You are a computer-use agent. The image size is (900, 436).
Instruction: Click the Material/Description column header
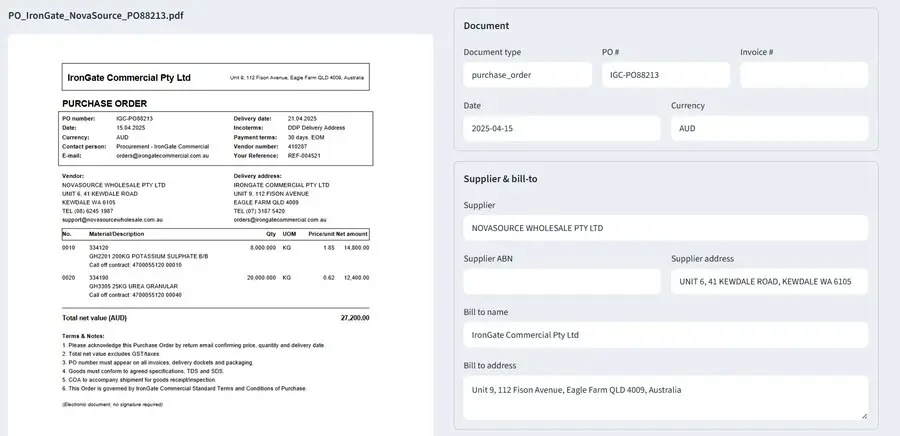pyautogui.click(x=117, y=234)
